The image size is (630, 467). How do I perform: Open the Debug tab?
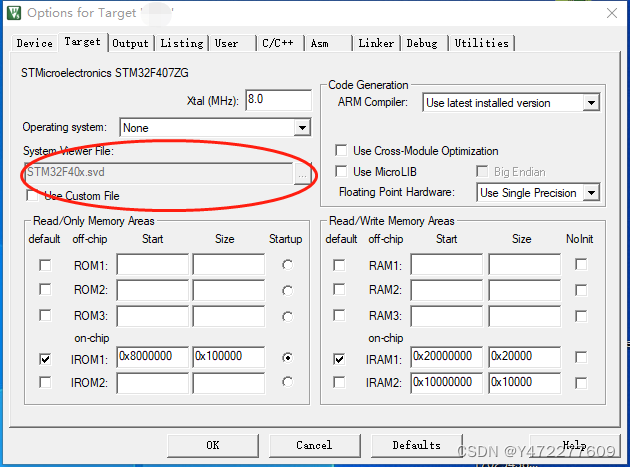click(422, 43)
